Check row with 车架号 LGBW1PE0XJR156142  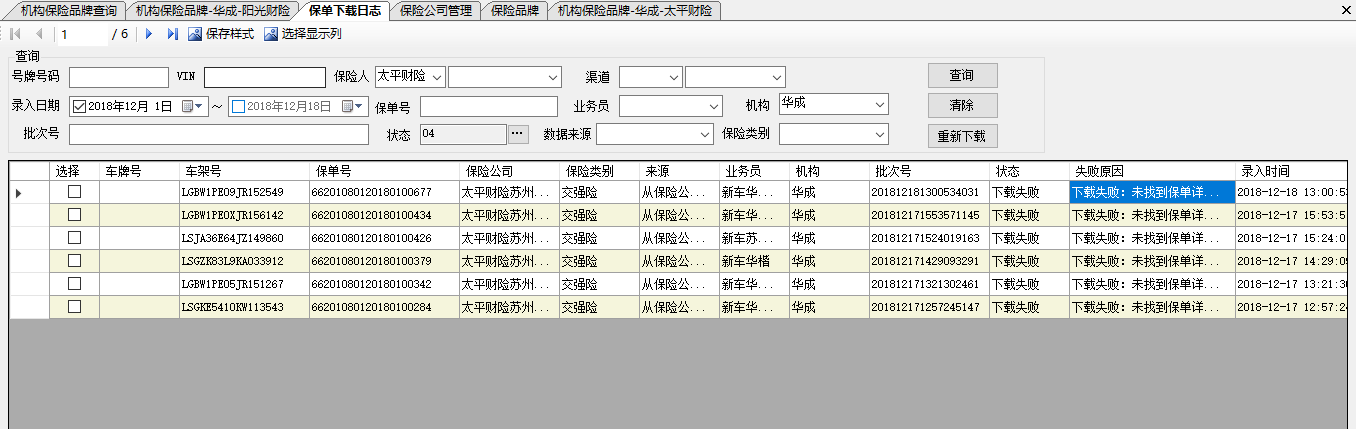(x=75, y=215)
